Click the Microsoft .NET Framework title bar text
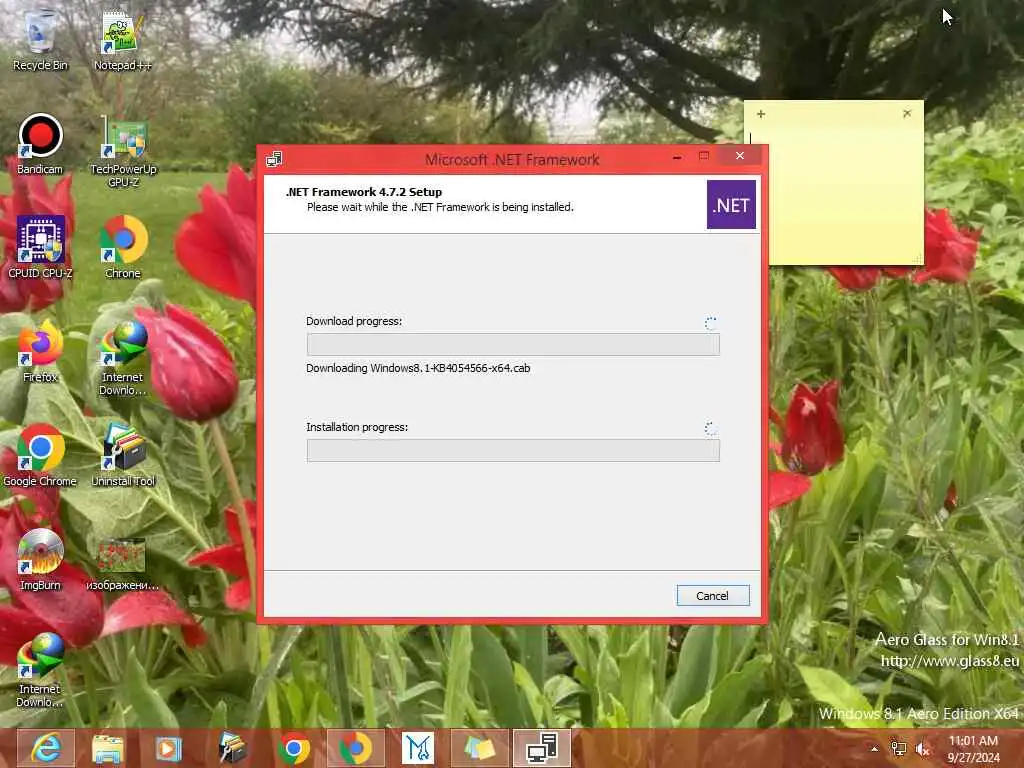This screenshot has height=768, width=1024. (512, 159)
